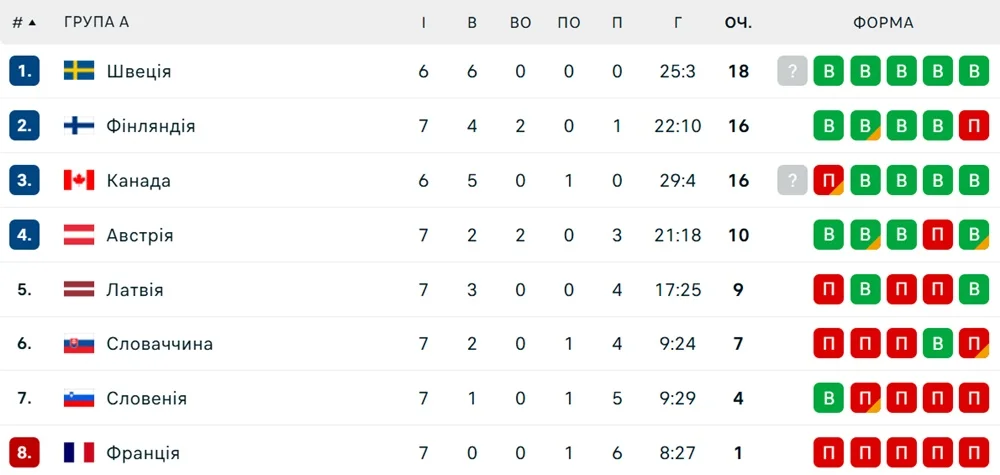Open the Швеція team link
1000x475 pixels.
139,71
